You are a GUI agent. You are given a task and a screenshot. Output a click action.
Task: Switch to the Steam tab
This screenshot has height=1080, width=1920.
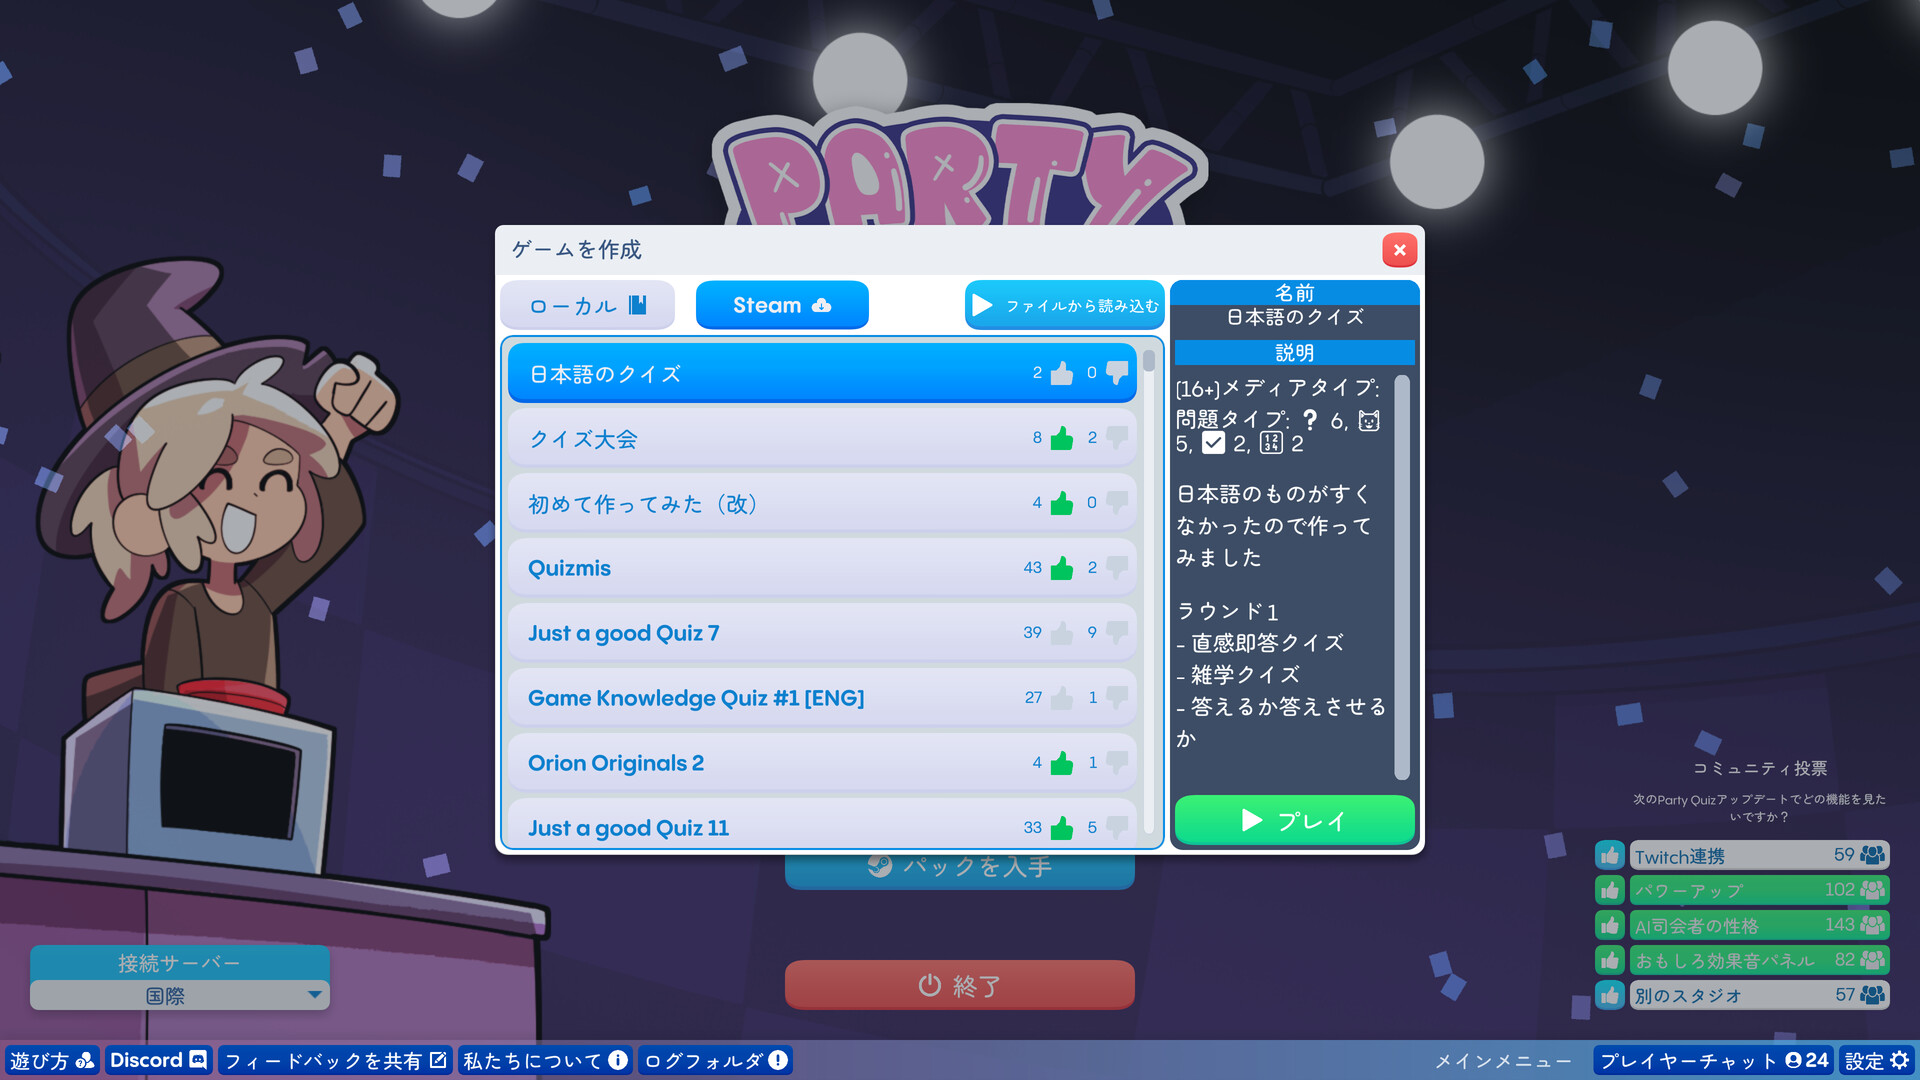click(782, 305)
